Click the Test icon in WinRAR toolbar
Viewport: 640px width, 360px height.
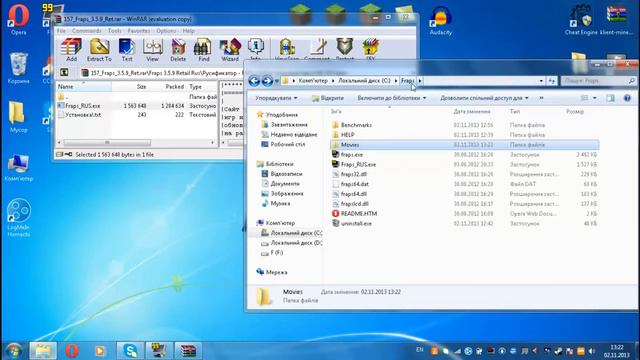(x=127, y=49)
